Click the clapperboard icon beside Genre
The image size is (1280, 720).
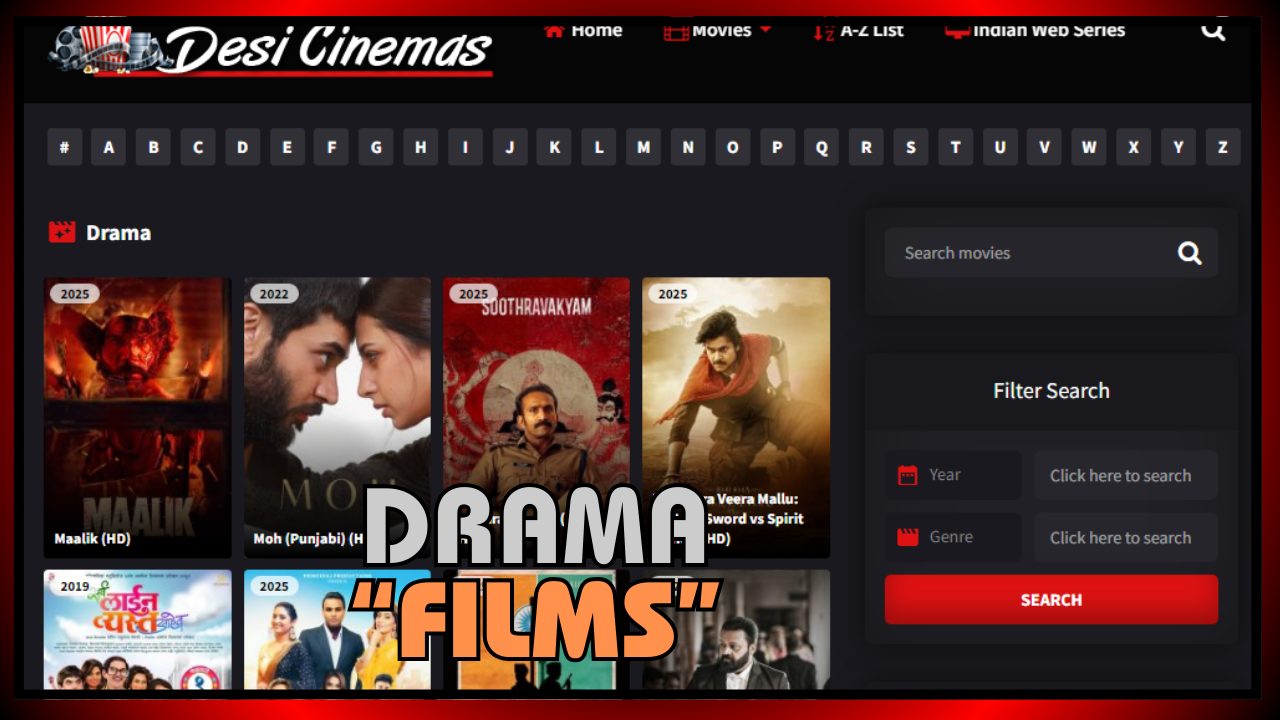[x=907, y=537]
